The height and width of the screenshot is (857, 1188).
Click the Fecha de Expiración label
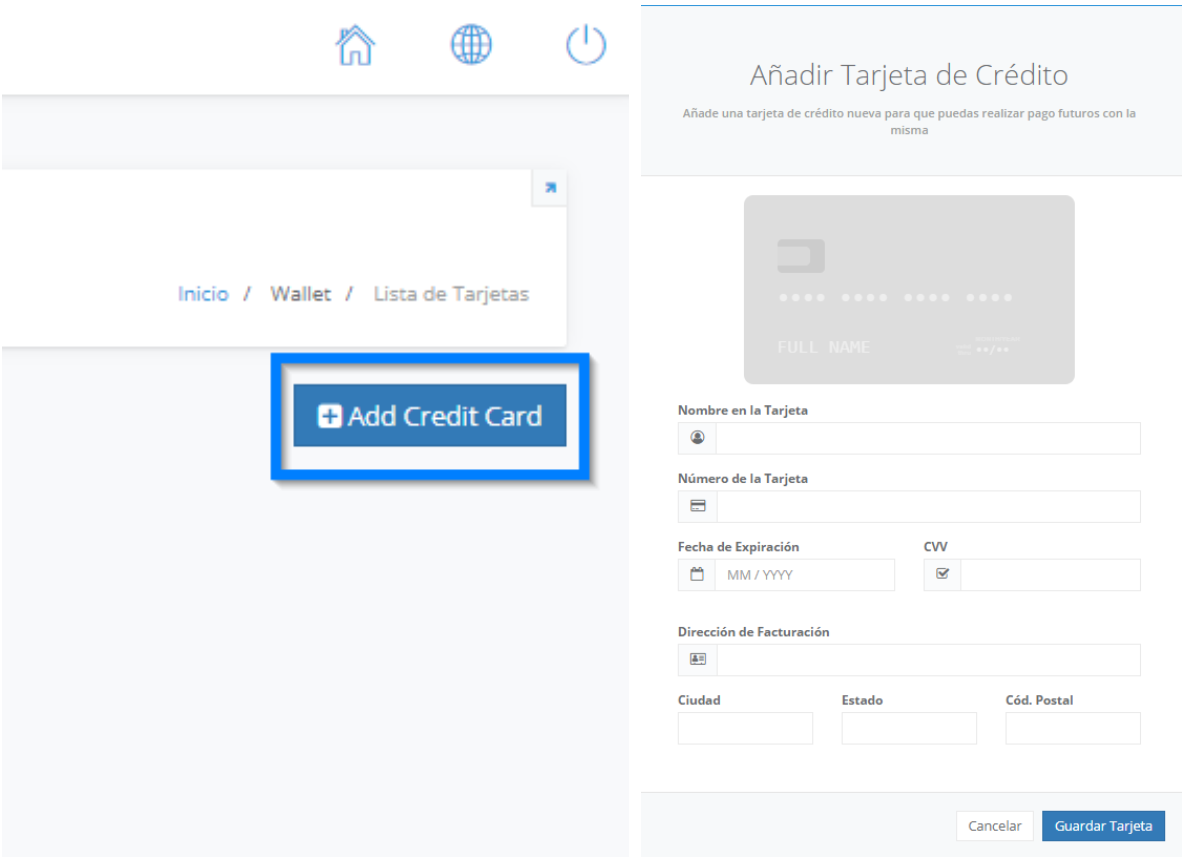click(738, 546)
